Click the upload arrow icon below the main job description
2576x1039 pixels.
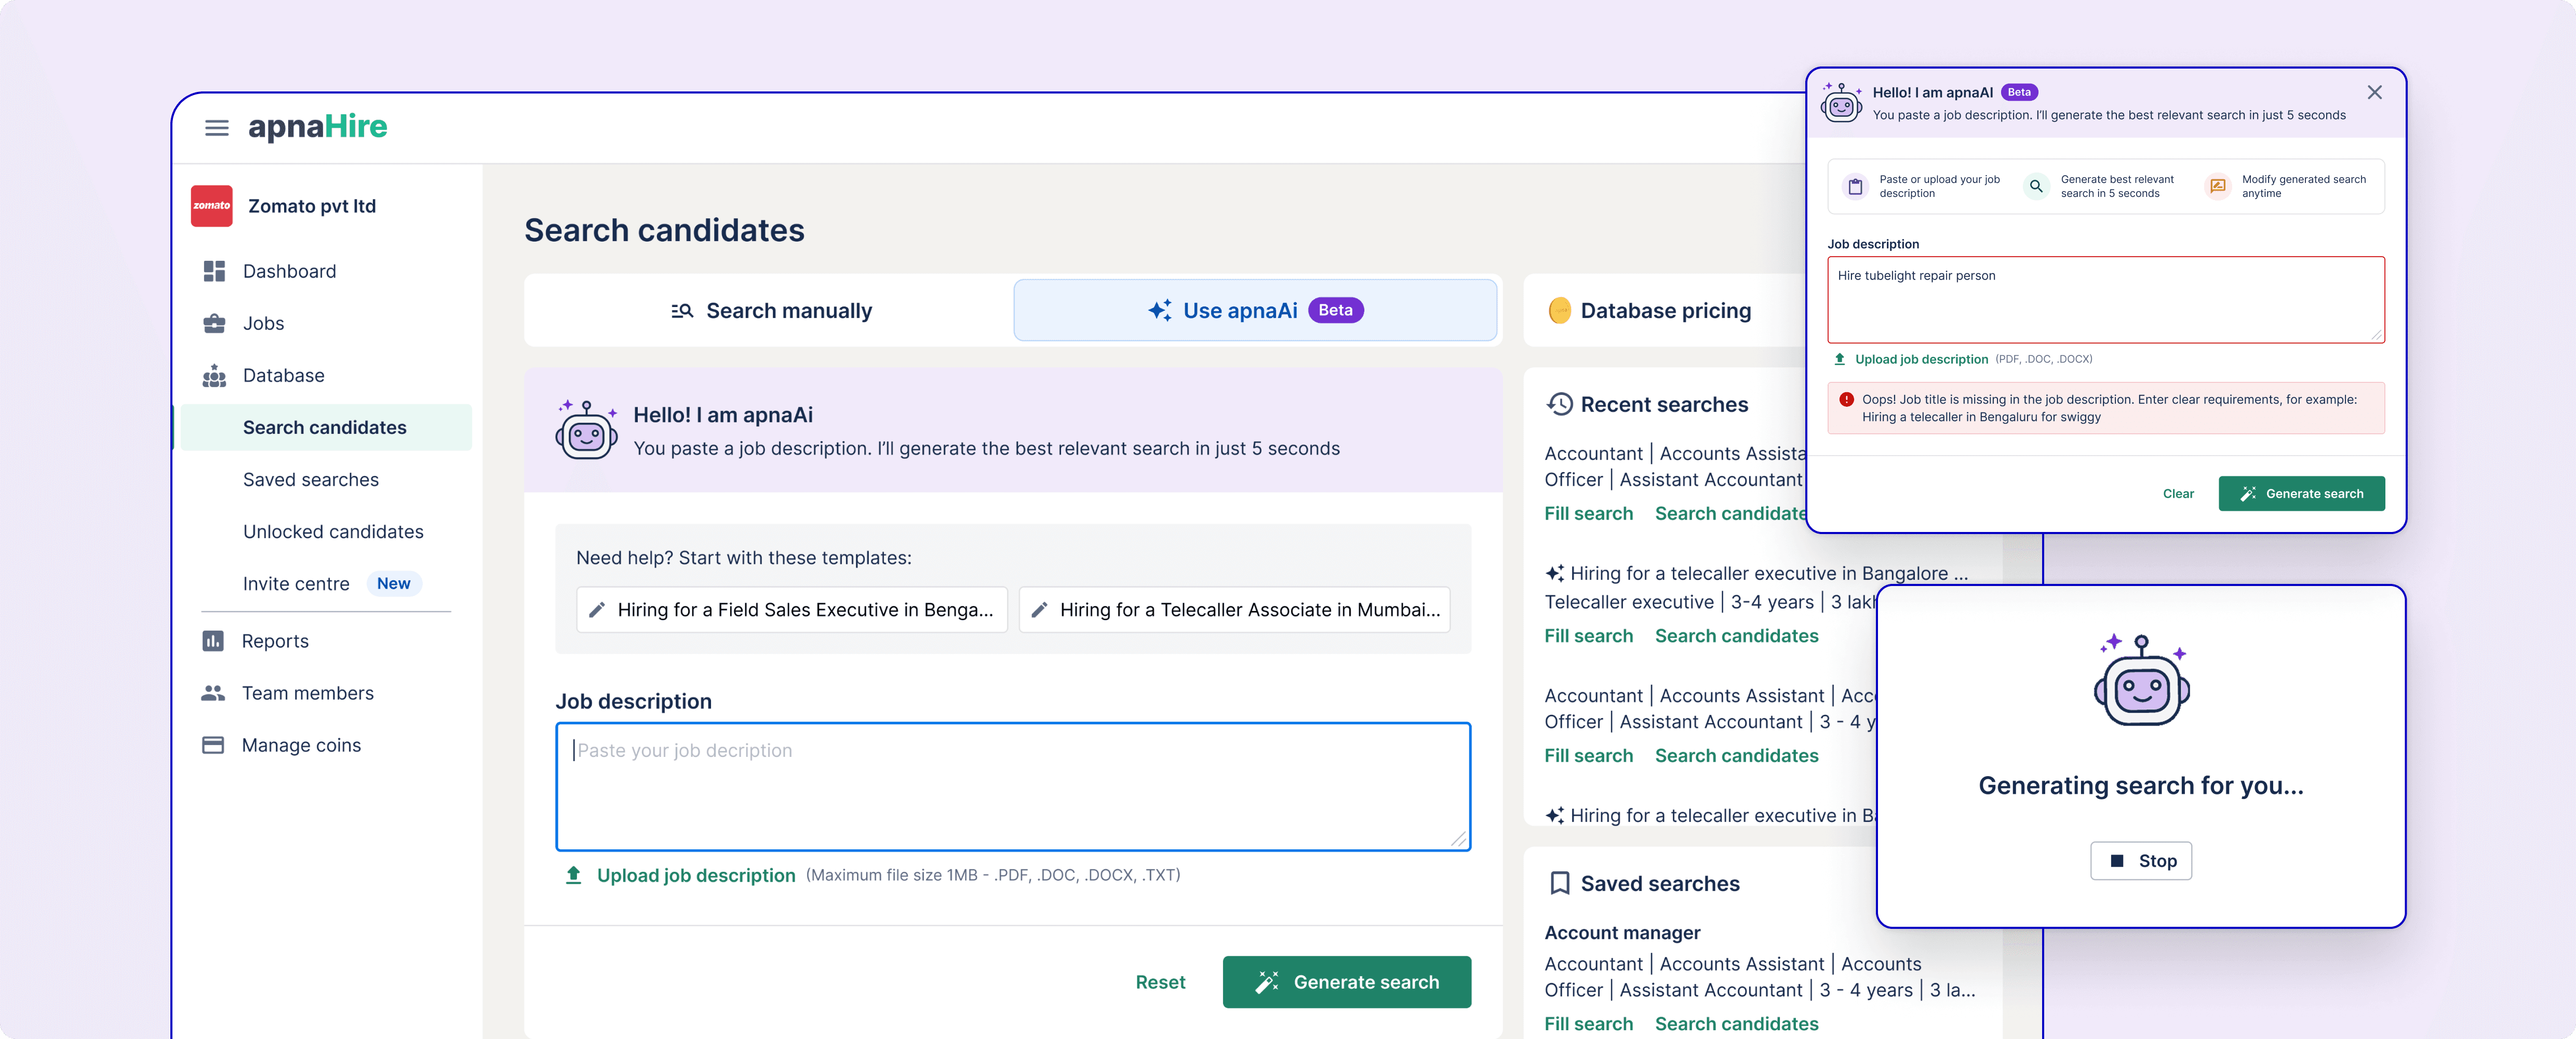[573, 875]
